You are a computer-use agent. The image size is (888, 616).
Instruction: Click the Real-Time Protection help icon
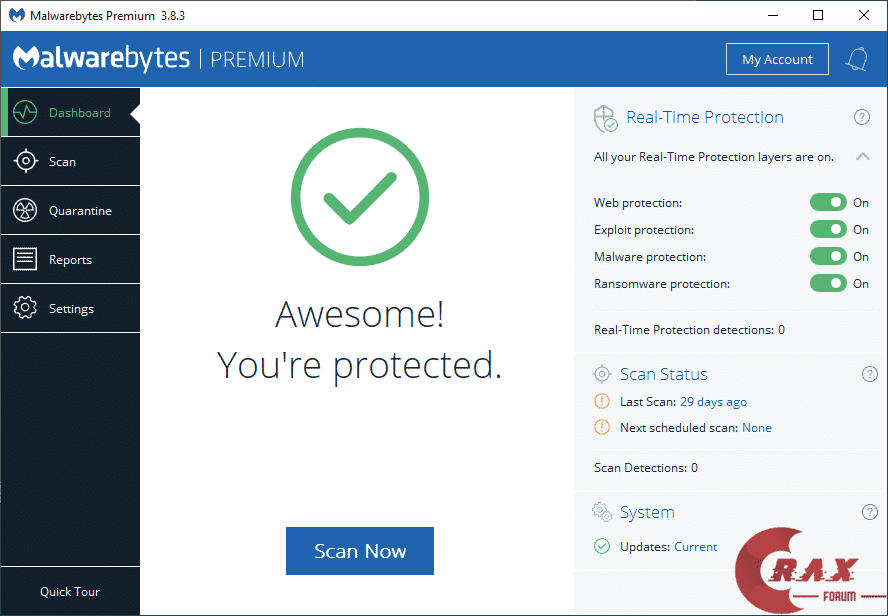point(861,118)
